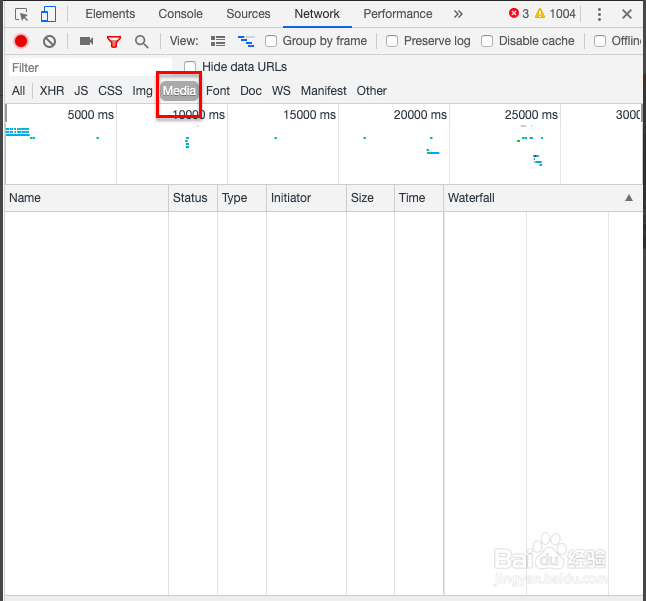The height and width of the screenshot is (601, 646).
Task: Toggle the device toolbar icon
Action: (x=48, y=14)
